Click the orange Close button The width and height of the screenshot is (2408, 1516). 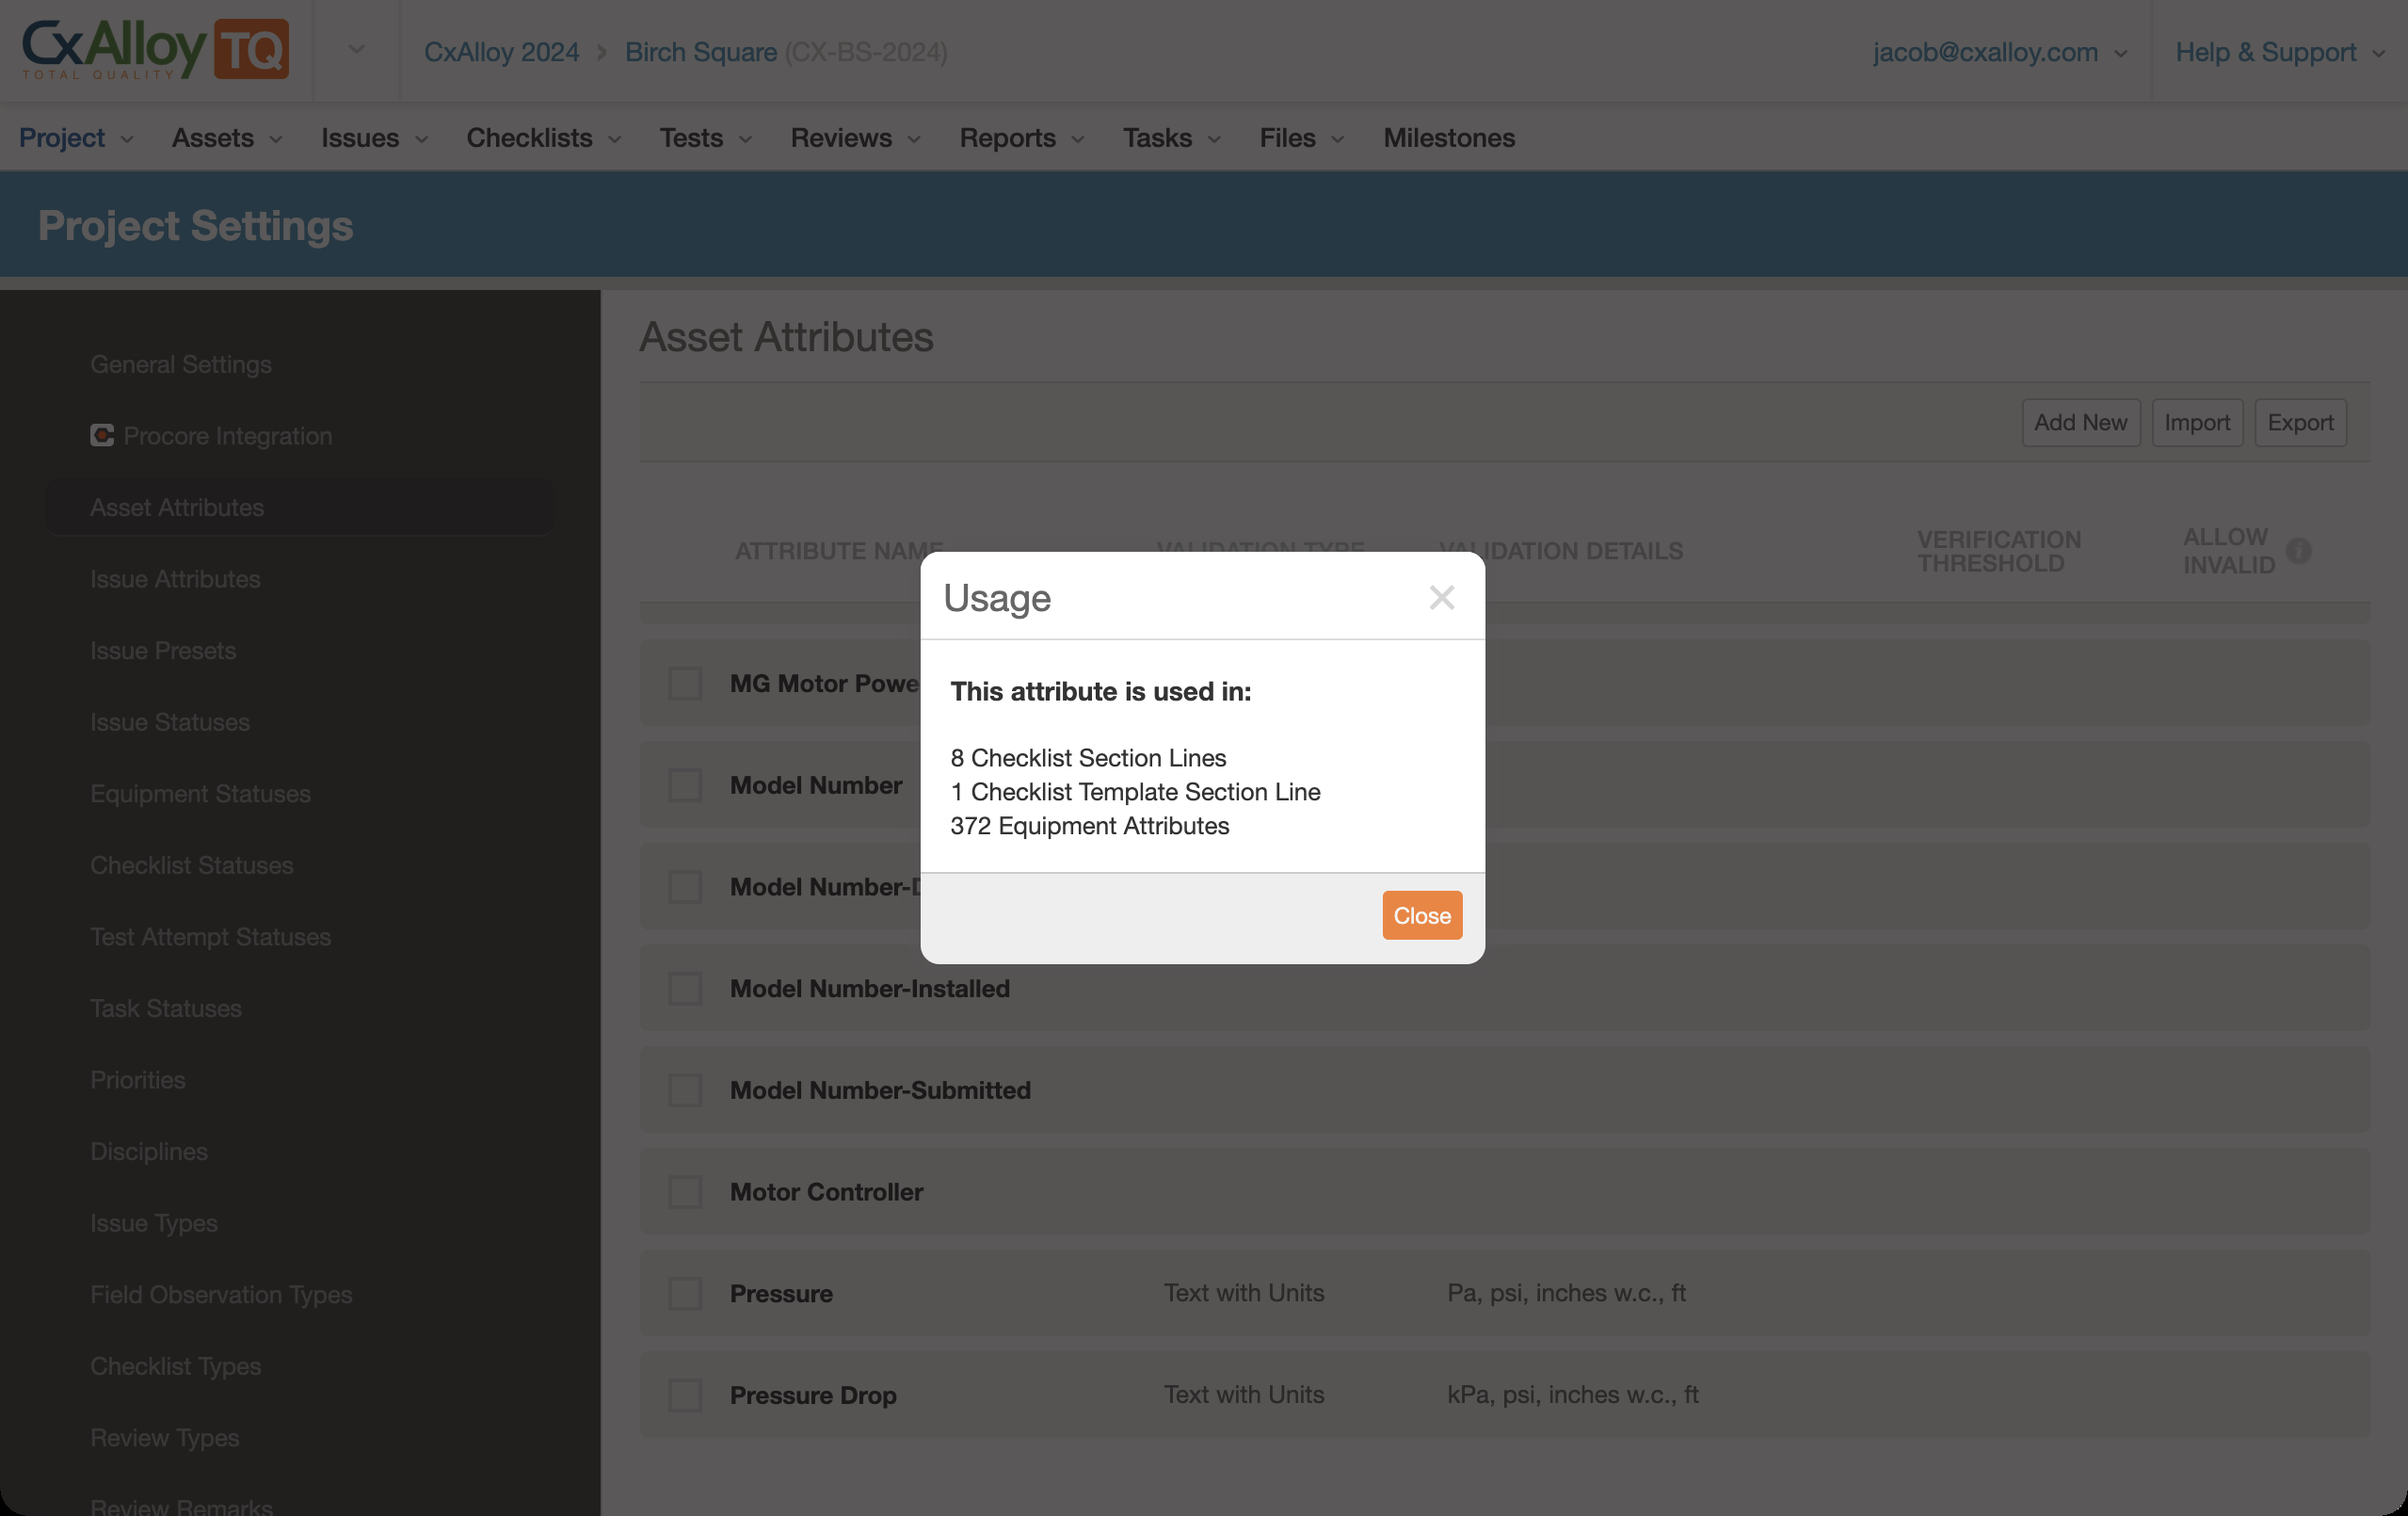click(x=1422, y=915)
